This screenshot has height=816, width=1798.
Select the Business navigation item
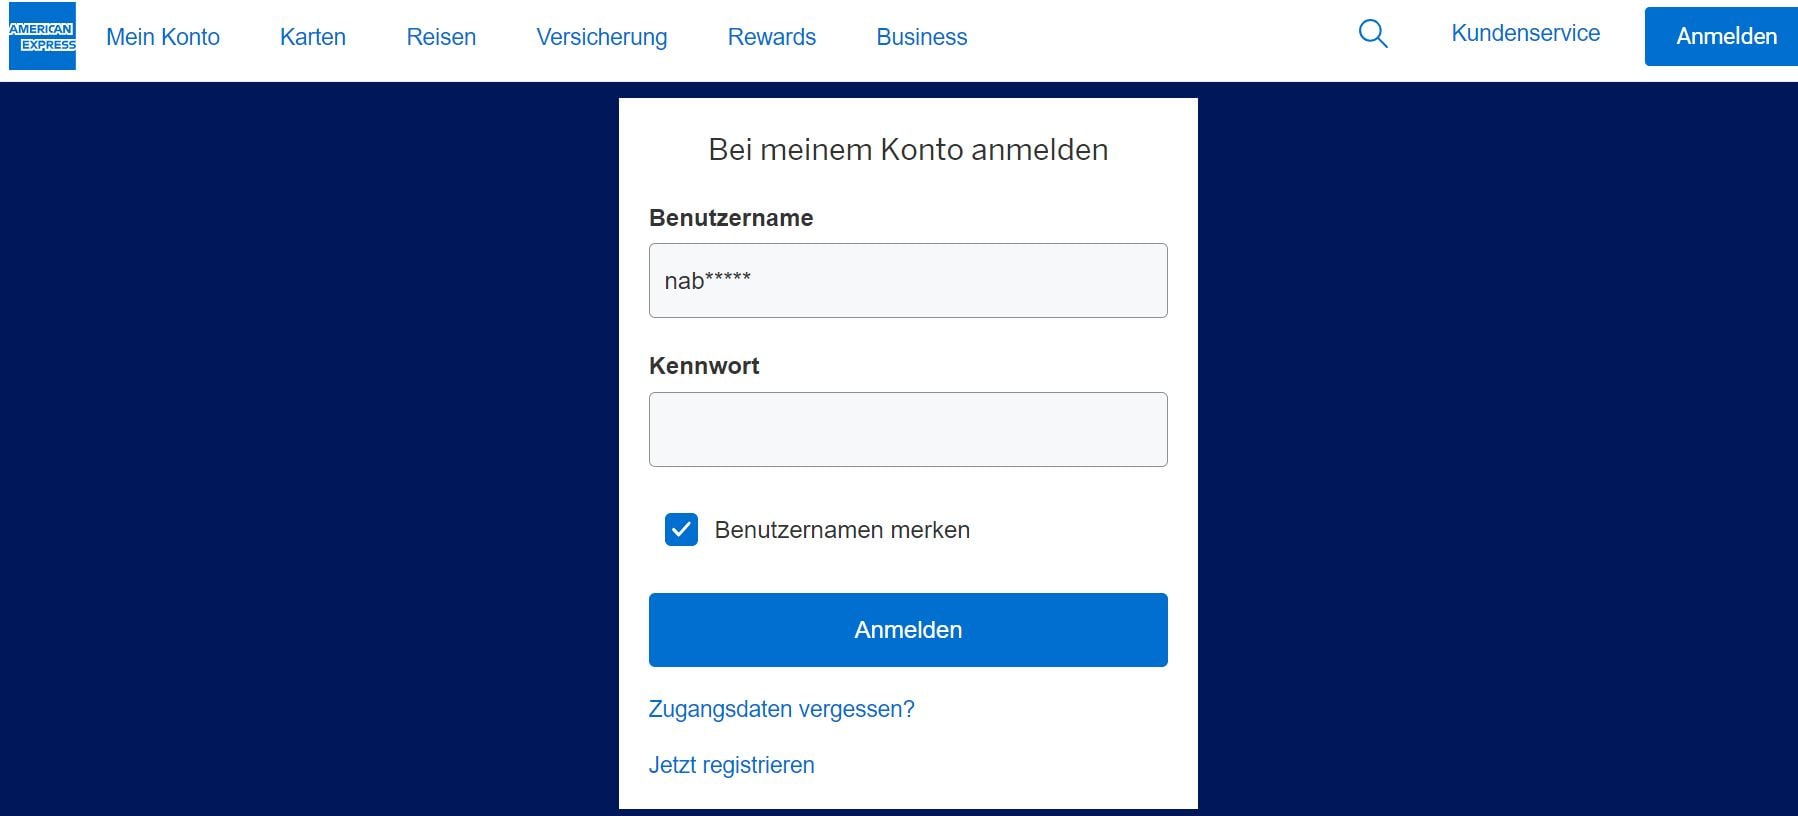point(921,37)
